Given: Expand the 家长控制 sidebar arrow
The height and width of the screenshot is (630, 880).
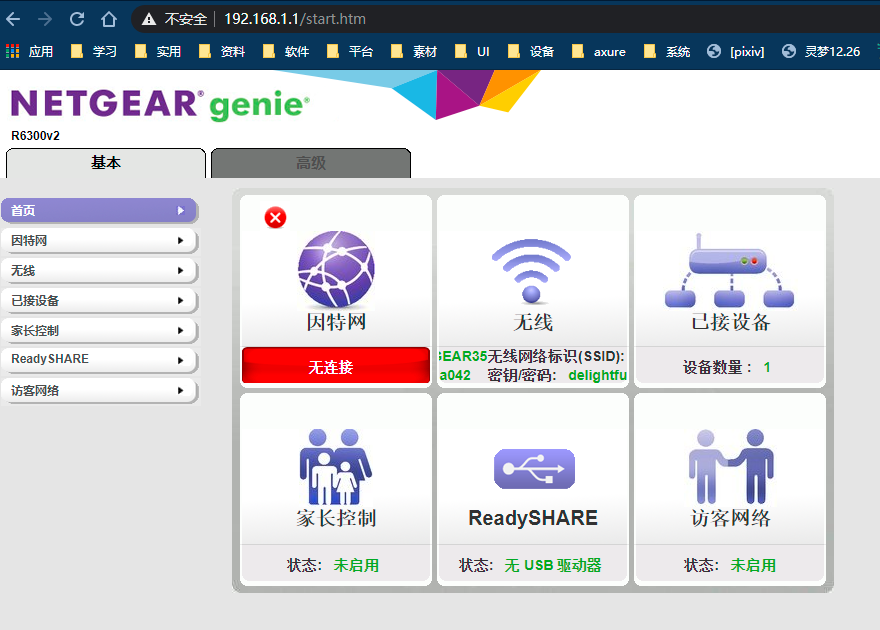Looking at the screenshot, I should (x=181, y=331).
